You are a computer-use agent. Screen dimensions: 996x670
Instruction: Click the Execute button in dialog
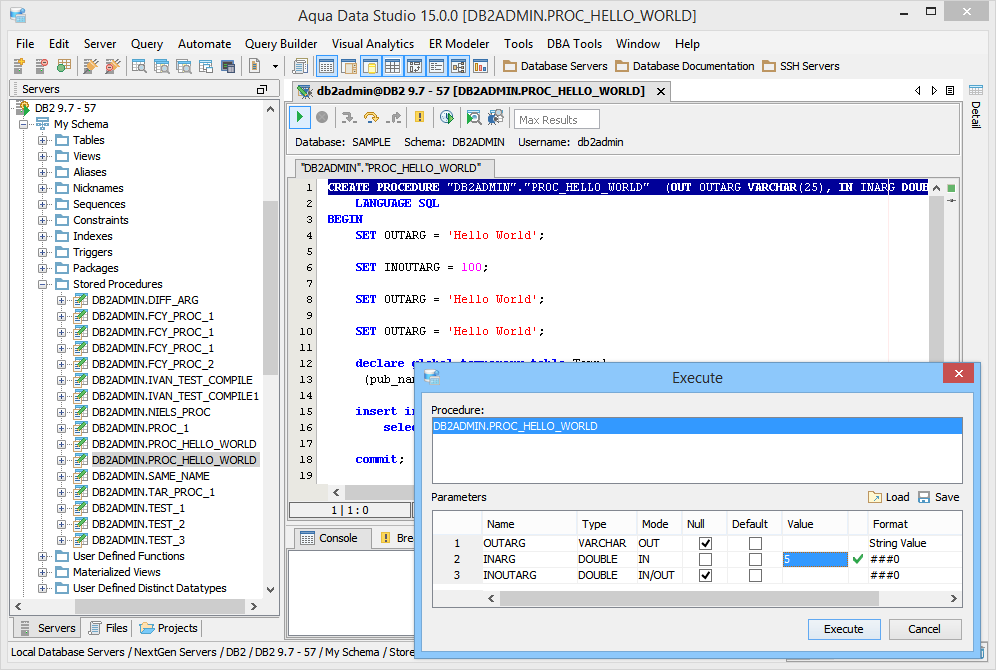[x=843, y=629]
